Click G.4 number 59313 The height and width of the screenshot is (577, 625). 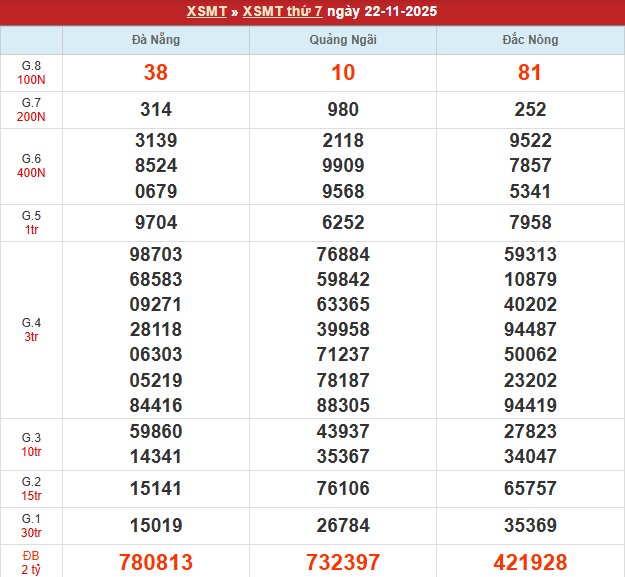(530, 254)
